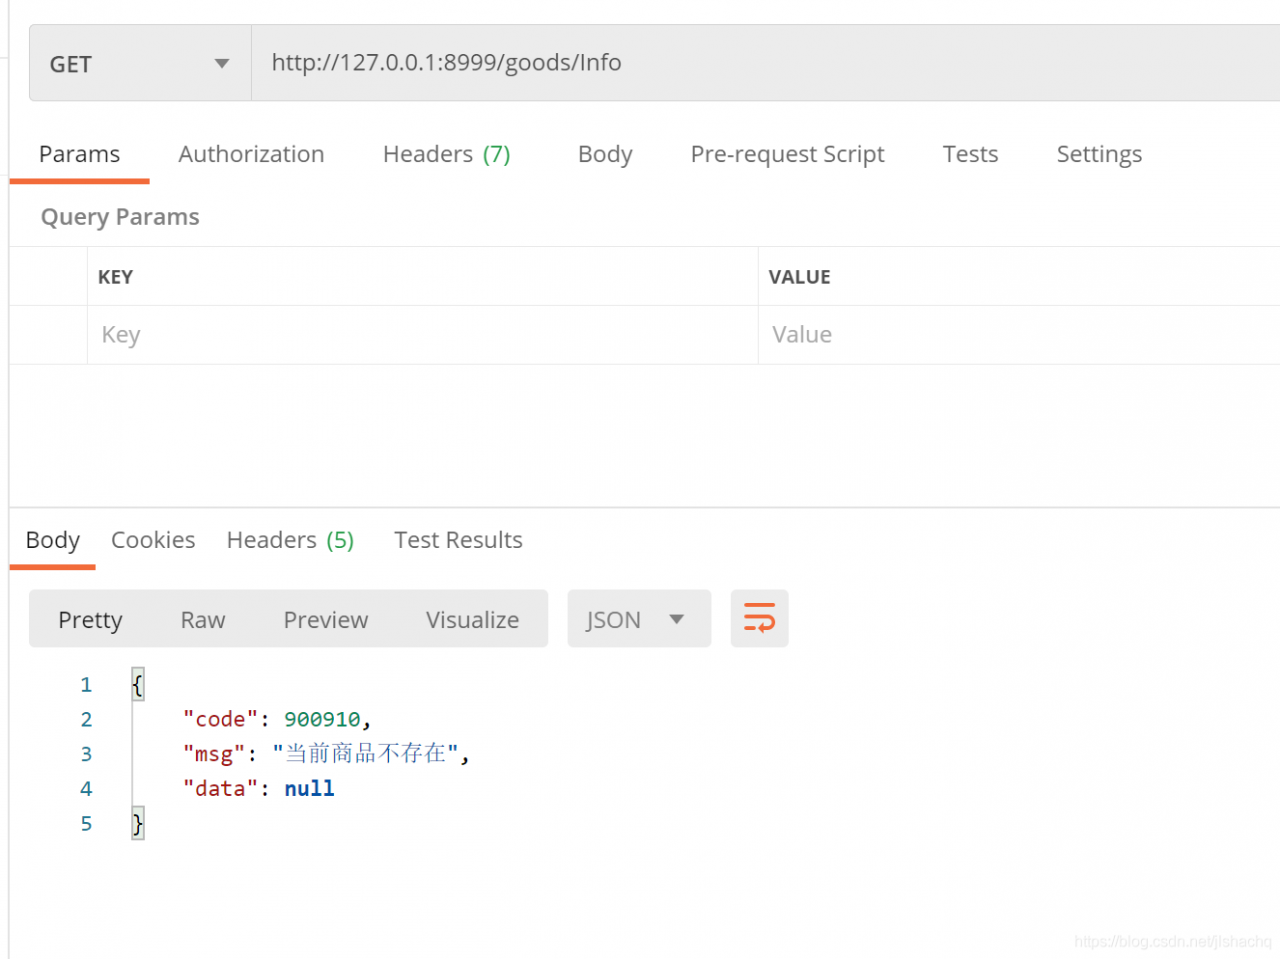
Task: Switch to the Settings tab
Action: pos(1099,155)
